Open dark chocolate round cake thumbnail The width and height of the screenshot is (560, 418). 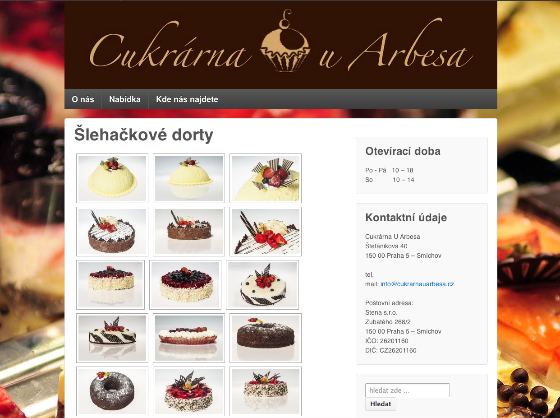point(265,338)
